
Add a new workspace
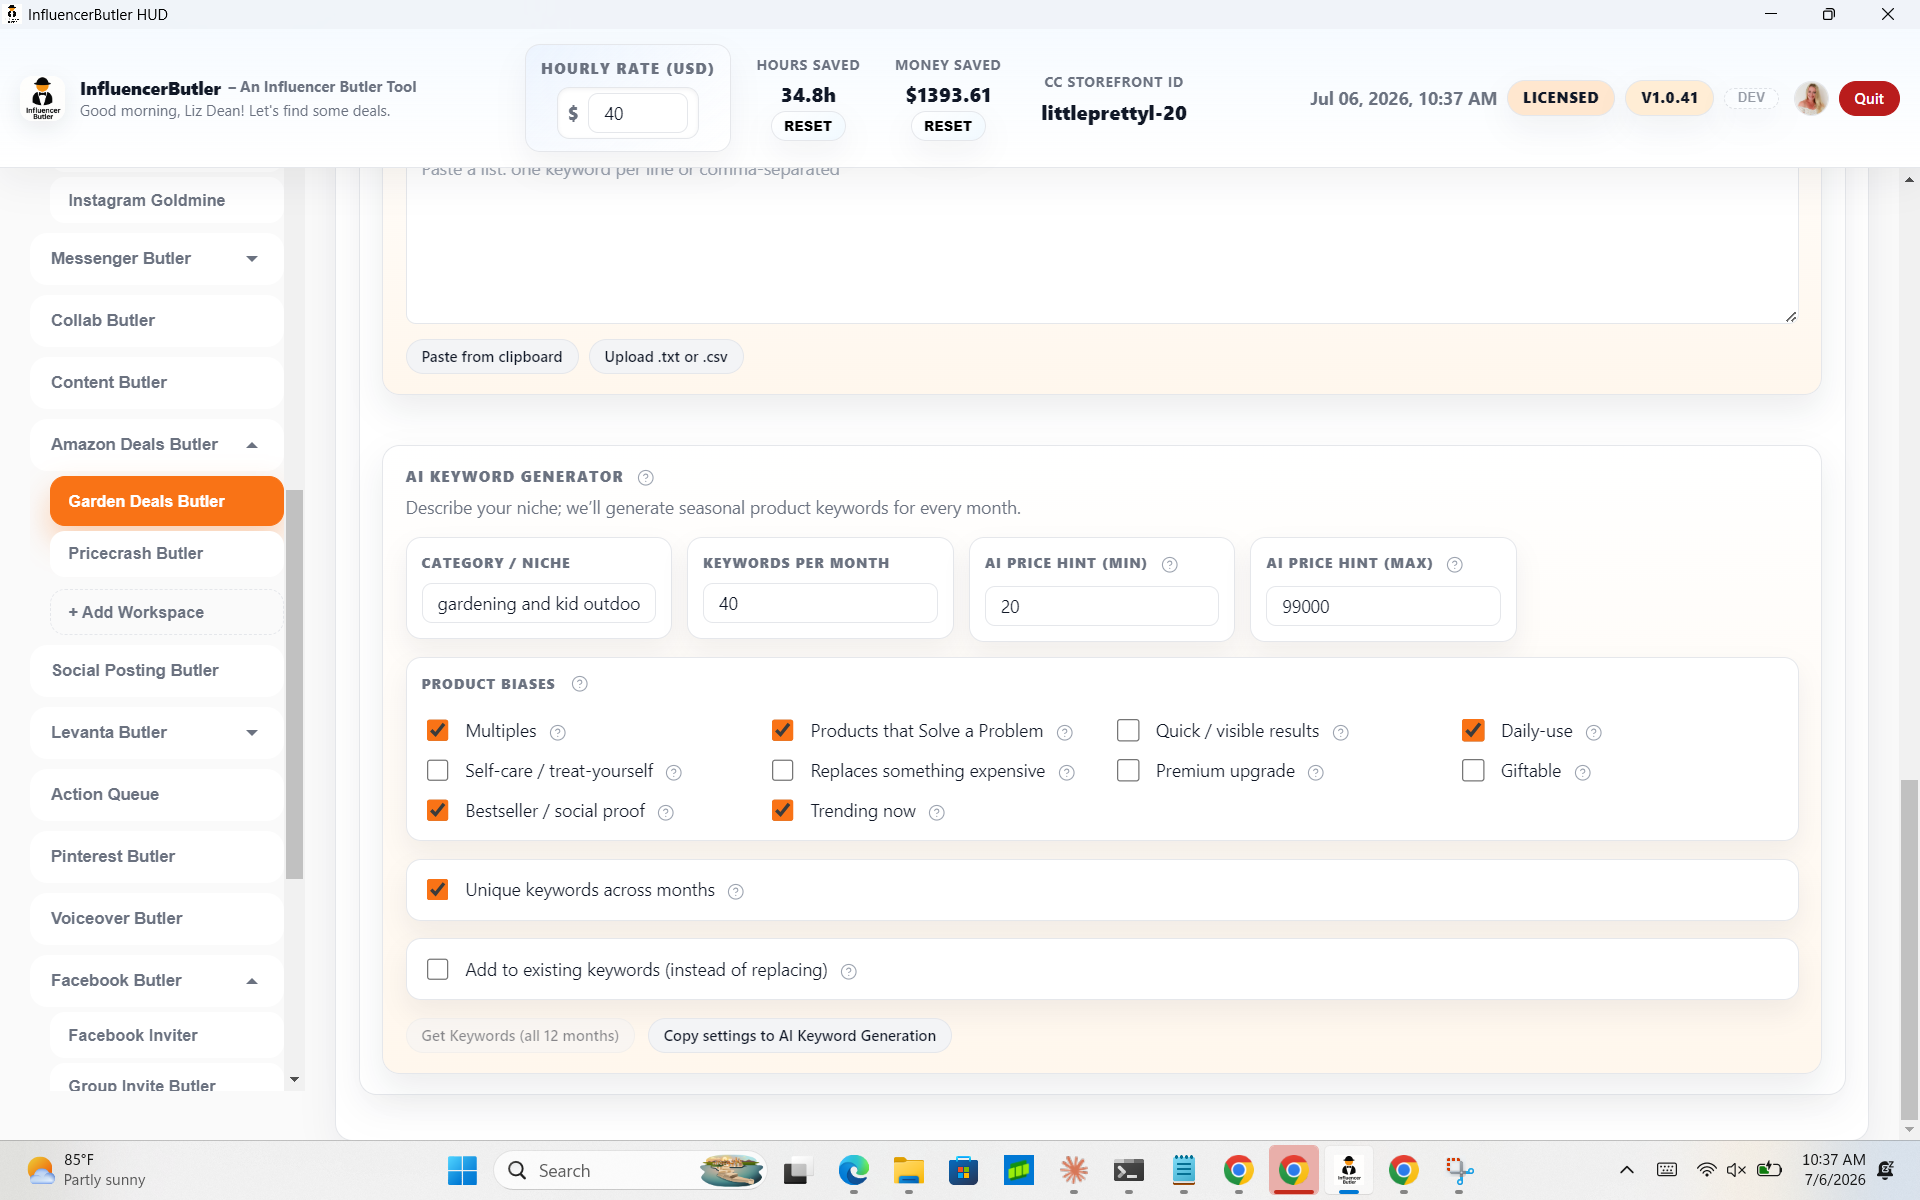tap(166, 613)
